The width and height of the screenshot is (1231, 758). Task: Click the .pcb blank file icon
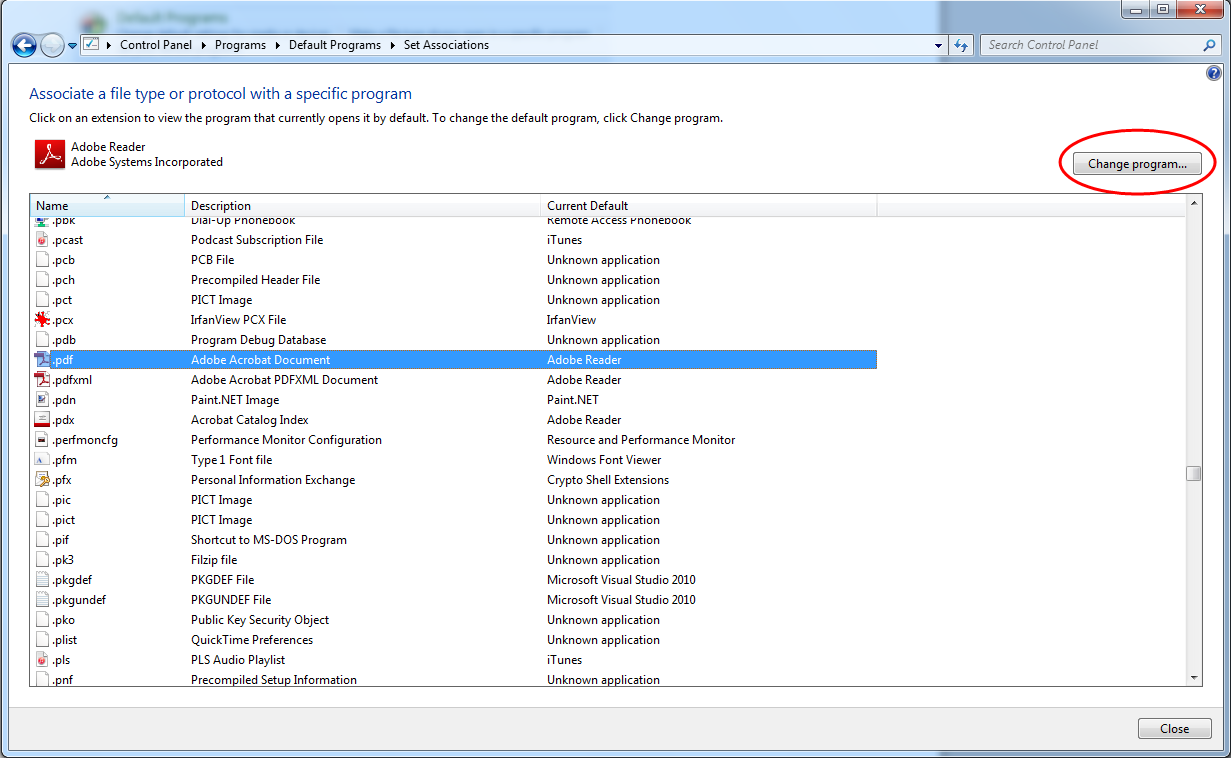tap(42, 260)
